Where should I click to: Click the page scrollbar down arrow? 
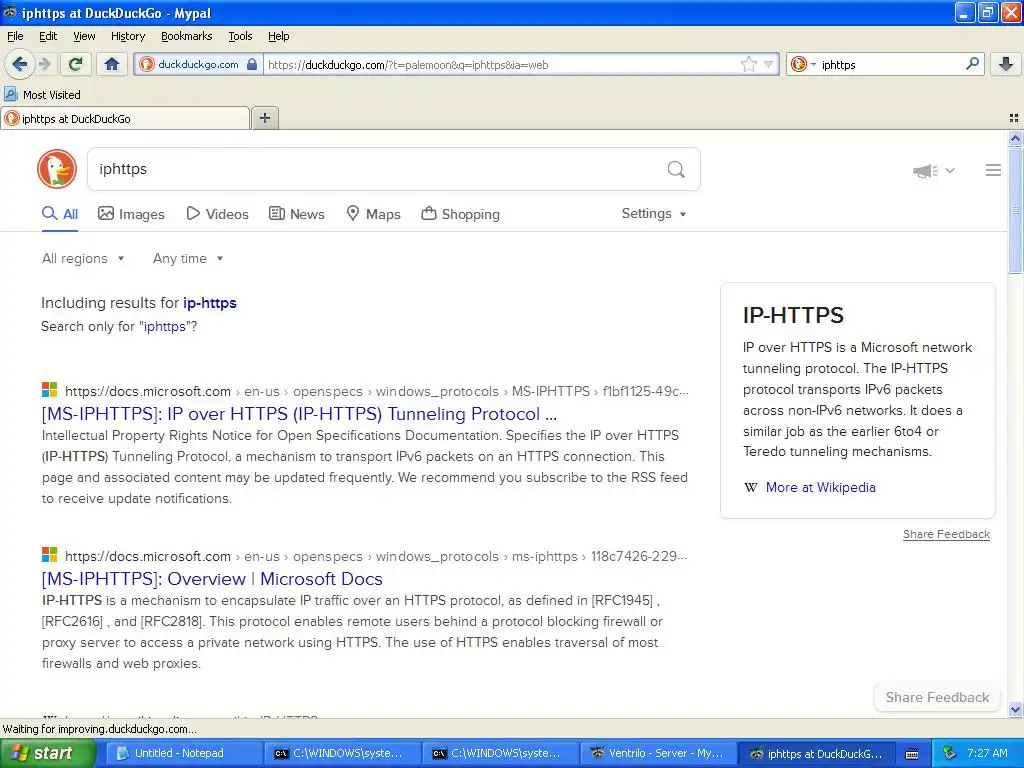(1015, 709)
